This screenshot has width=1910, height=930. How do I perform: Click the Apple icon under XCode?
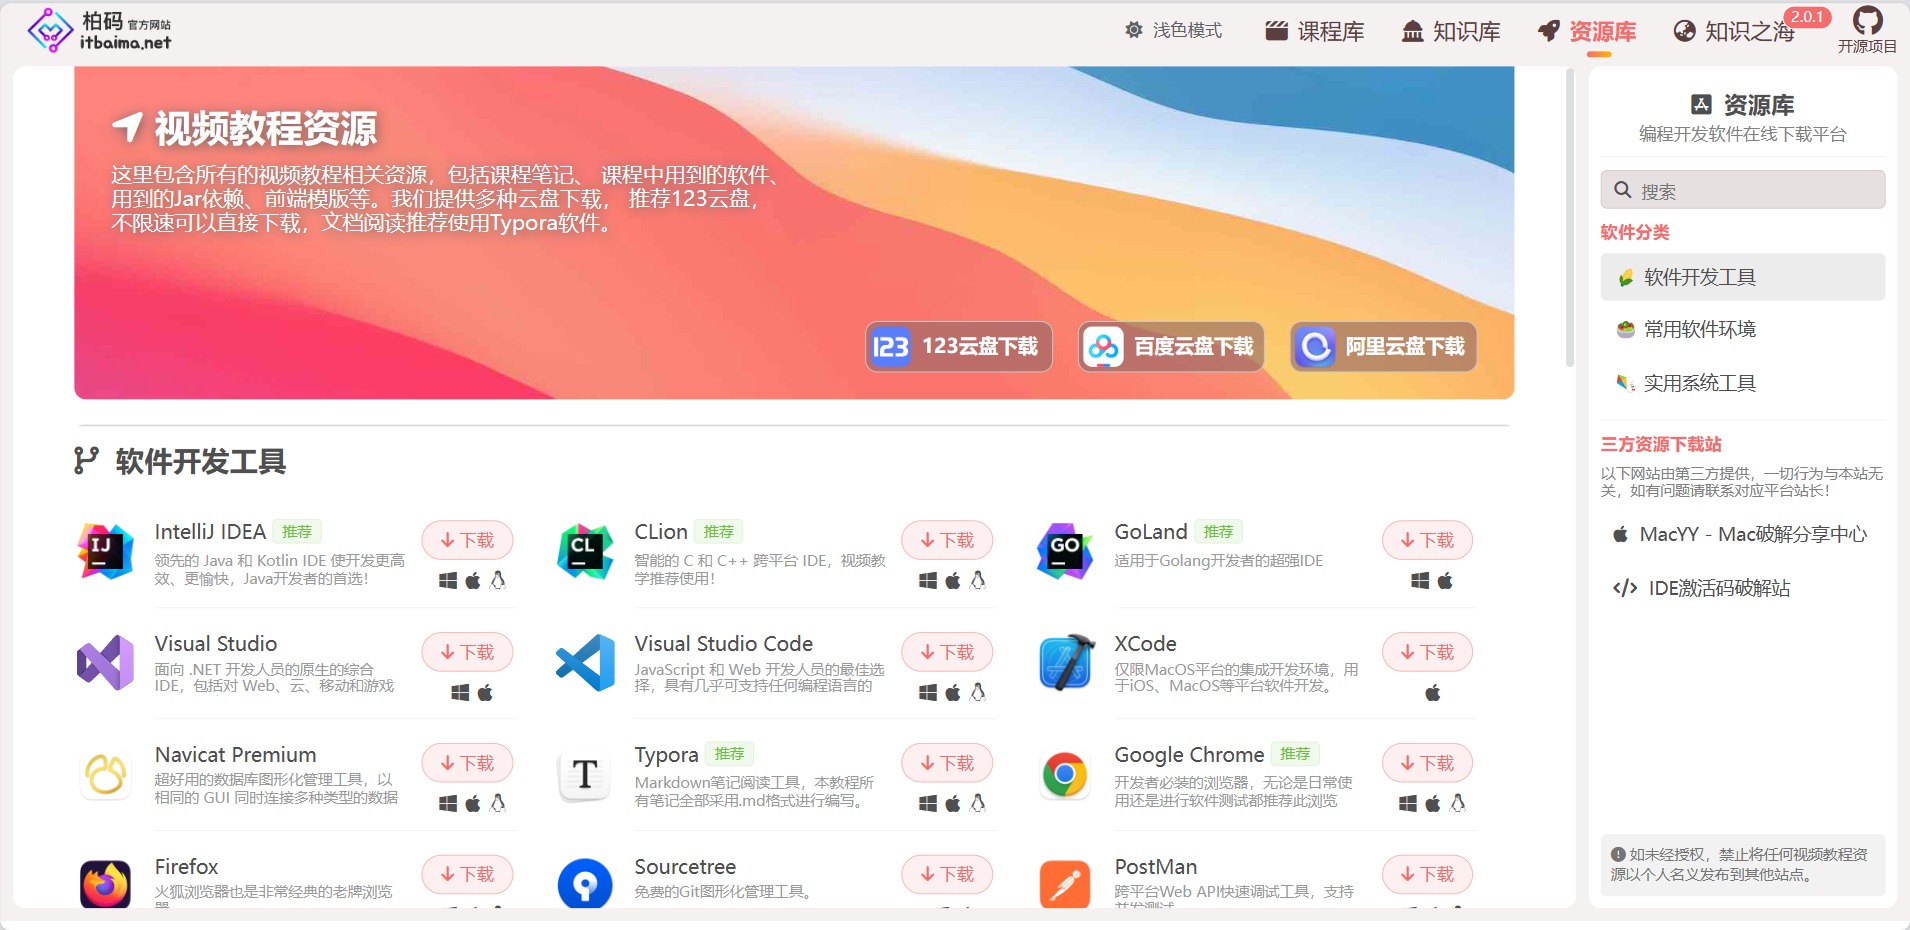point(1433,692)
